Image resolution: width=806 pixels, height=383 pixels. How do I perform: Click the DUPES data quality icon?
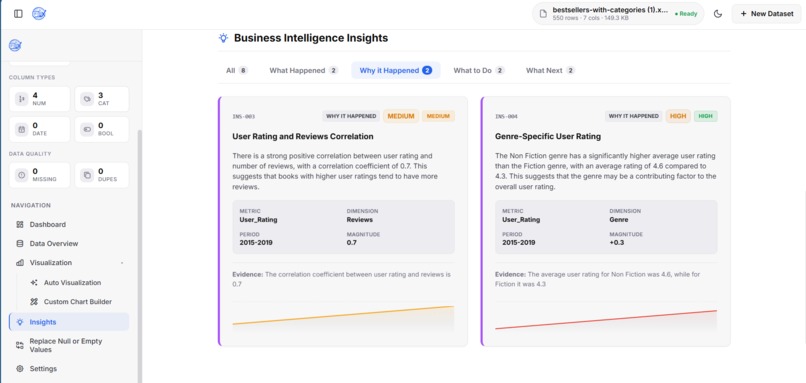point(87,175)
